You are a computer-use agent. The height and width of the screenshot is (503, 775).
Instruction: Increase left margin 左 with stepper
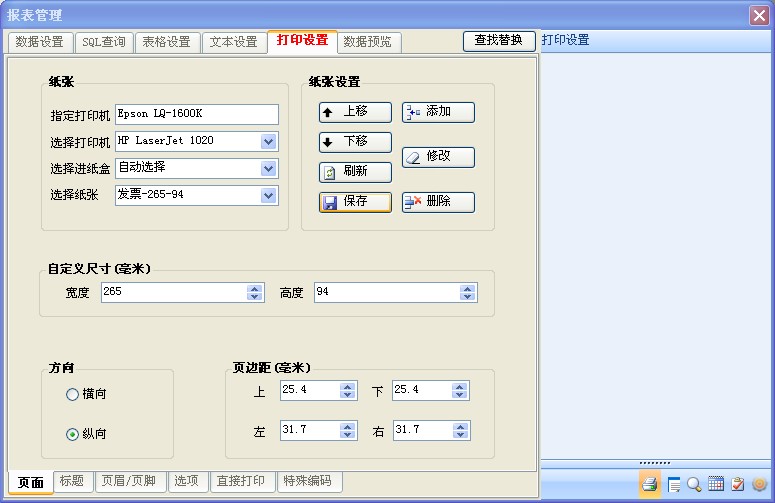[348, 427]
